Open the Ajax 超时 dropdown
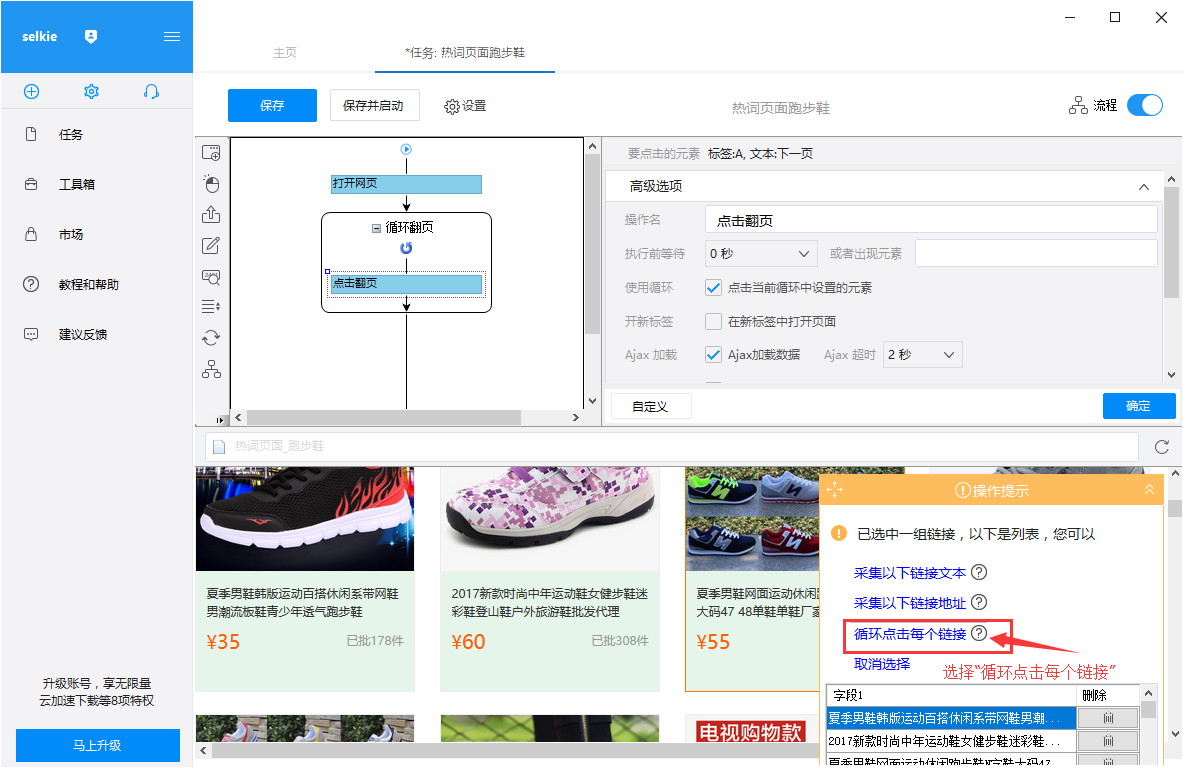This screenshot has width=1185, height=768. [x=922, y=355]
